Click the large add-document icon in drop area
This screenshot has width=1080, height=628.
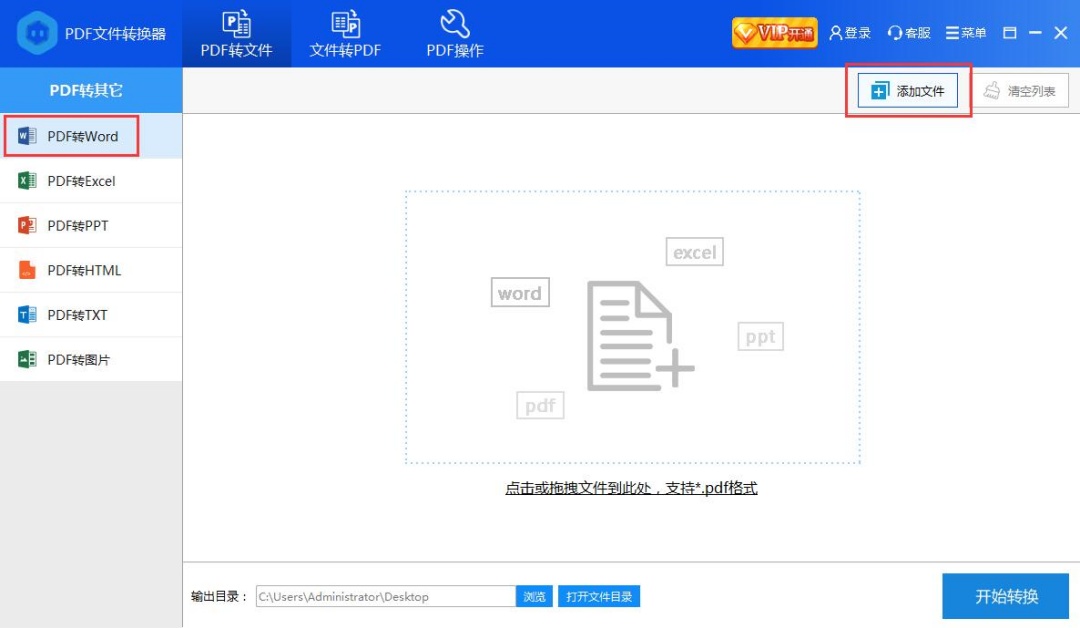[x=640, y=336]
